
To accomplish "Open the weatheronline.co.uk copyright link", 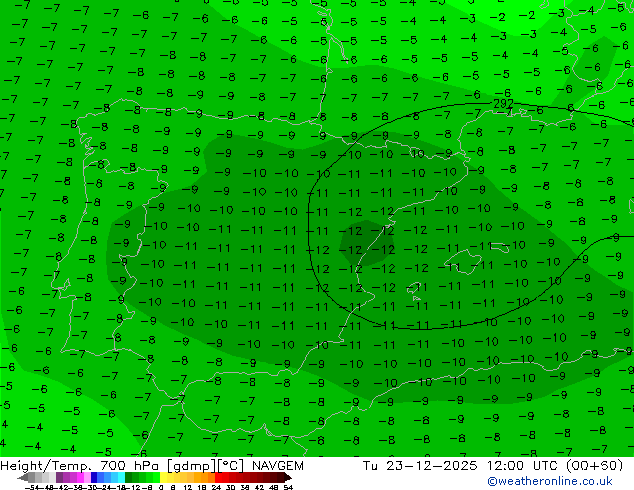I will (550, 481).
